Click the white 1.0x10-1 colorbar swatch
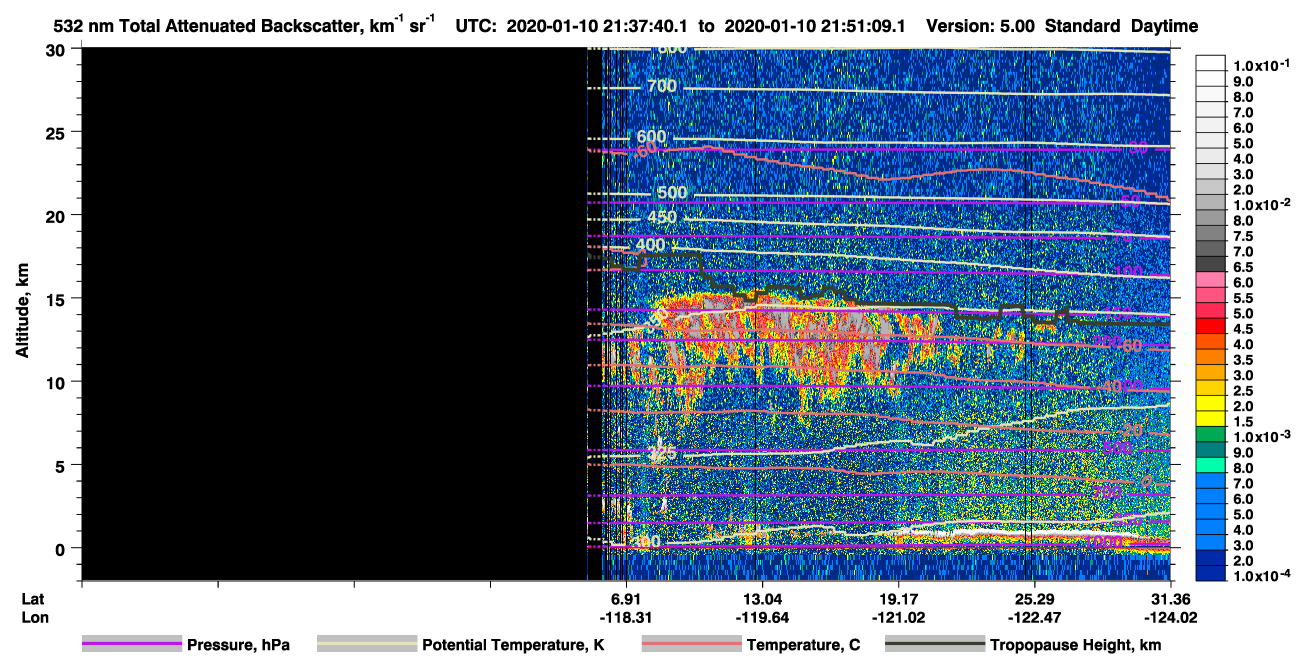Screen dimensions: 1300x667 [1211, 62]
